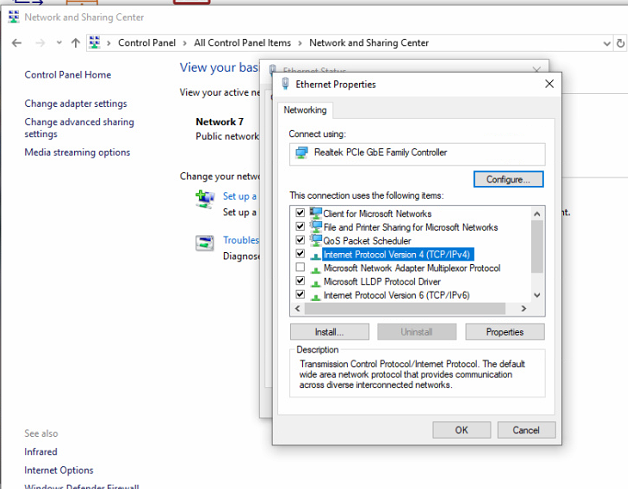The width and height of the screenshot is (628, 489).
Task: Select Internet Protocol Version 6 (TCP/IPv6) item
Action: pos(397,296)
